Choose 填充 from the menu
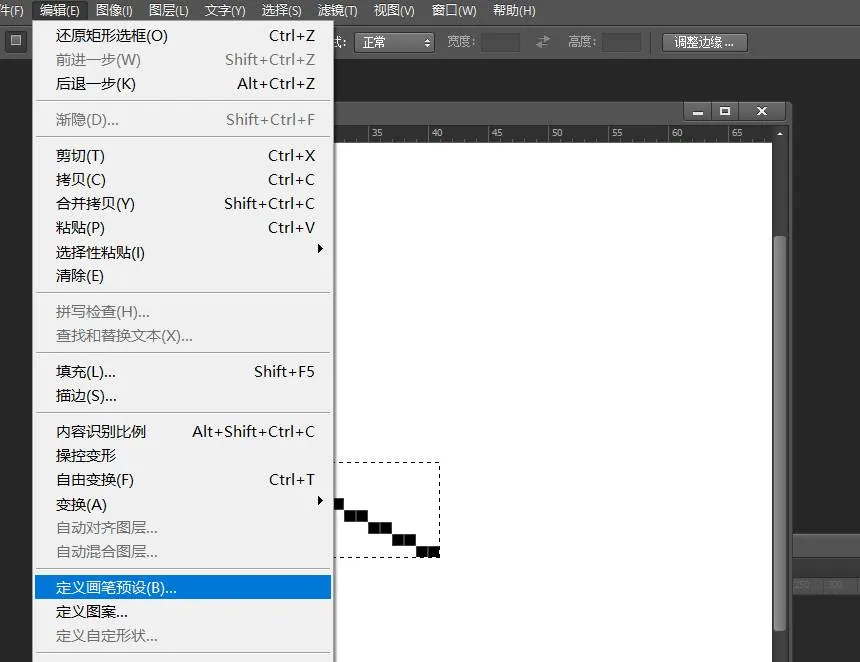The height and width of the screenshot is (662, 860). [183, 372]
